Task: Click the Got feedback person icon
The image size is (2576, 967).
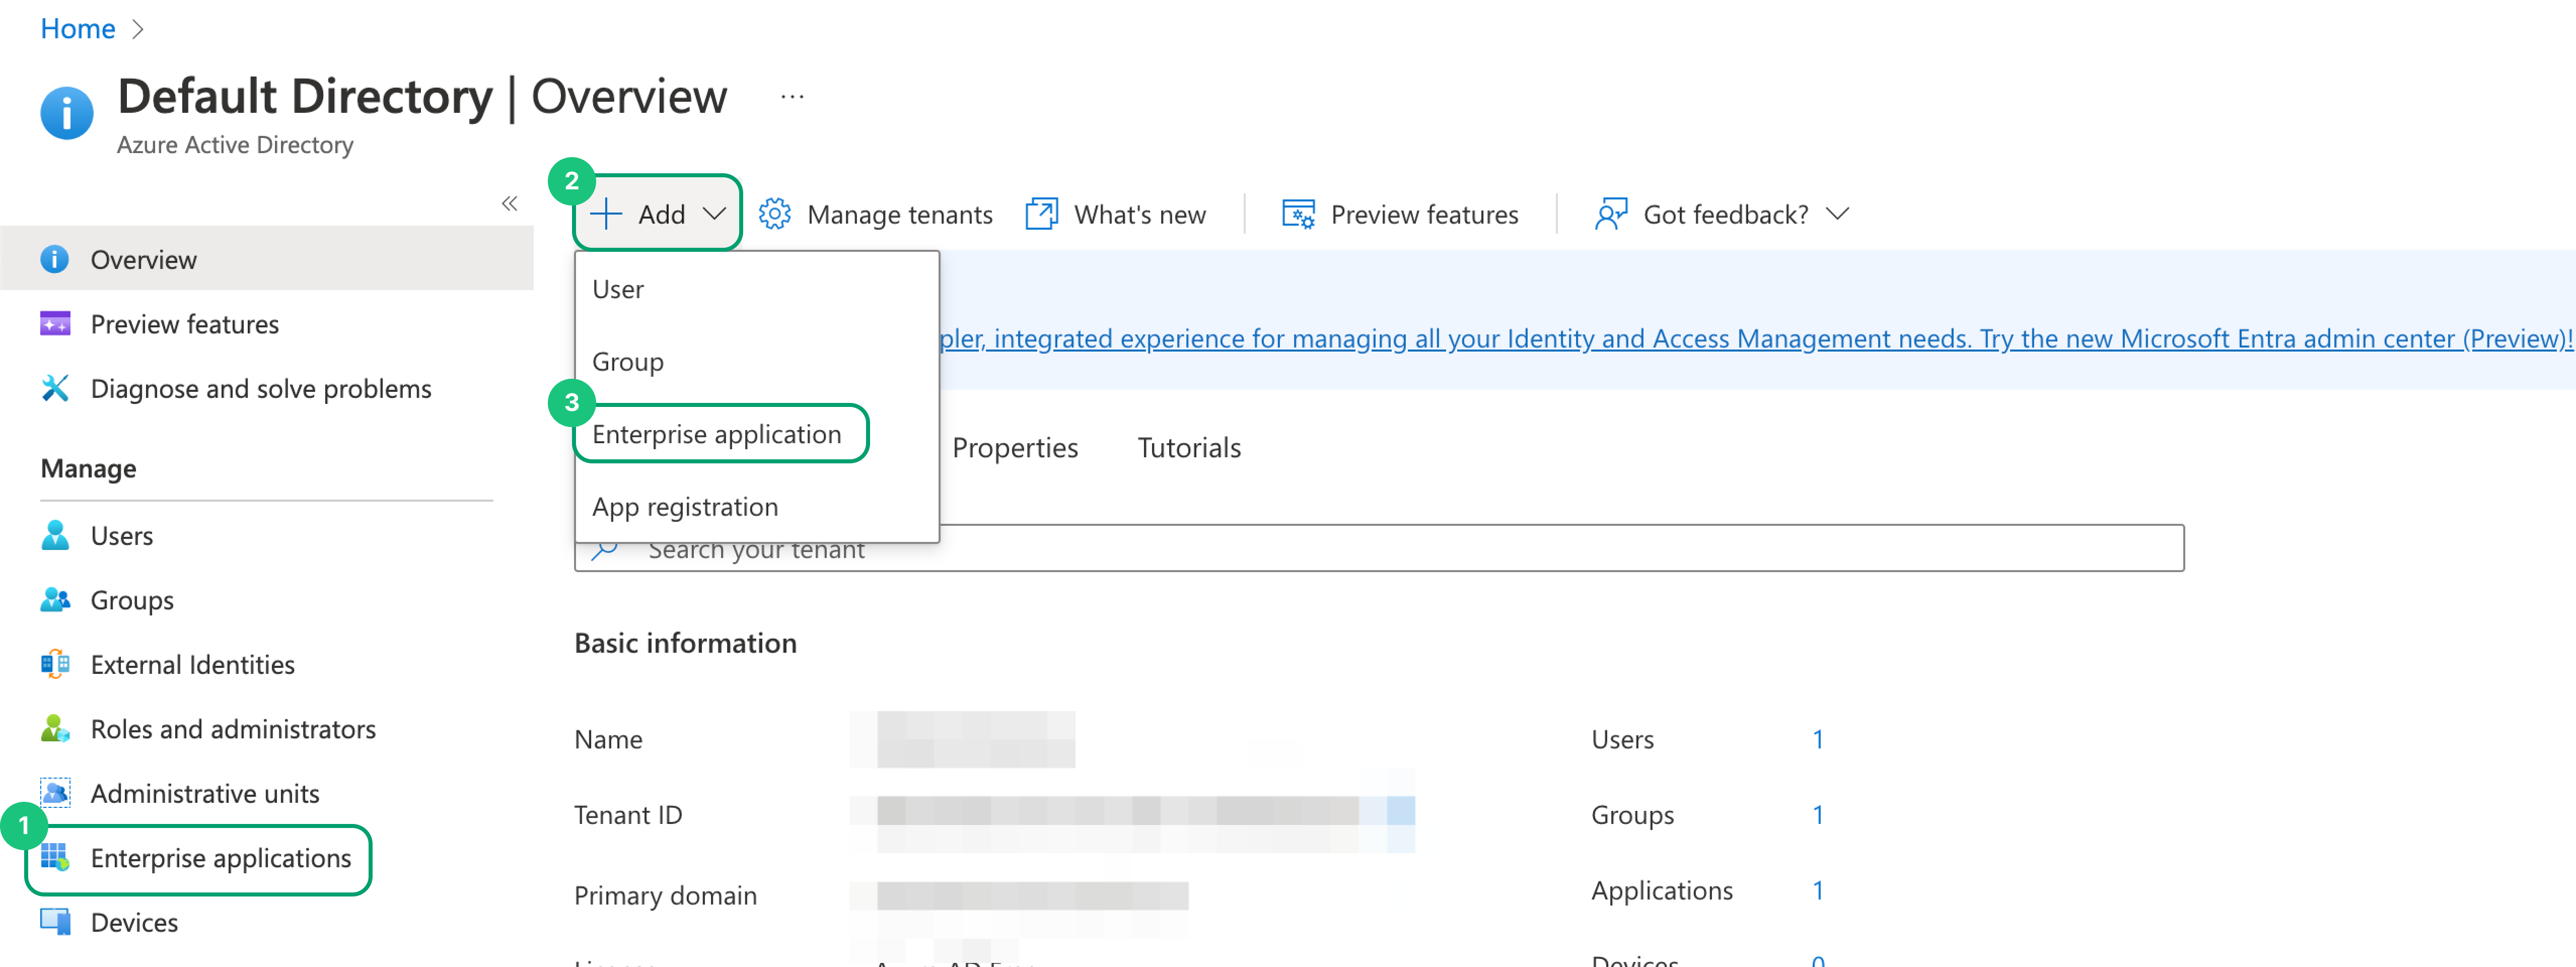Action: pyautogui.click(x=1611, y=214)
